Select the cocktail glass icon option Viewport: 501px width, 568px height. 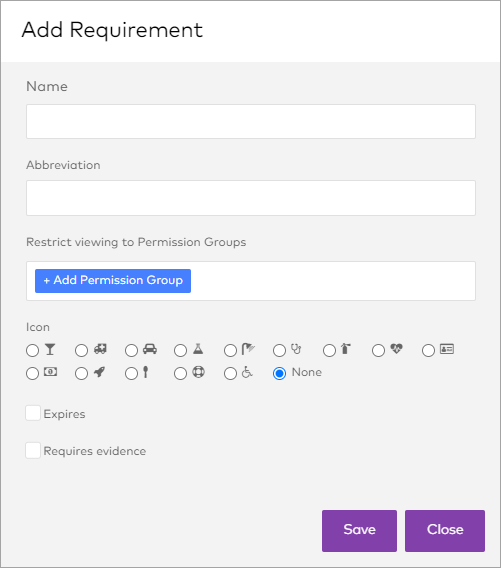[33, 350]
